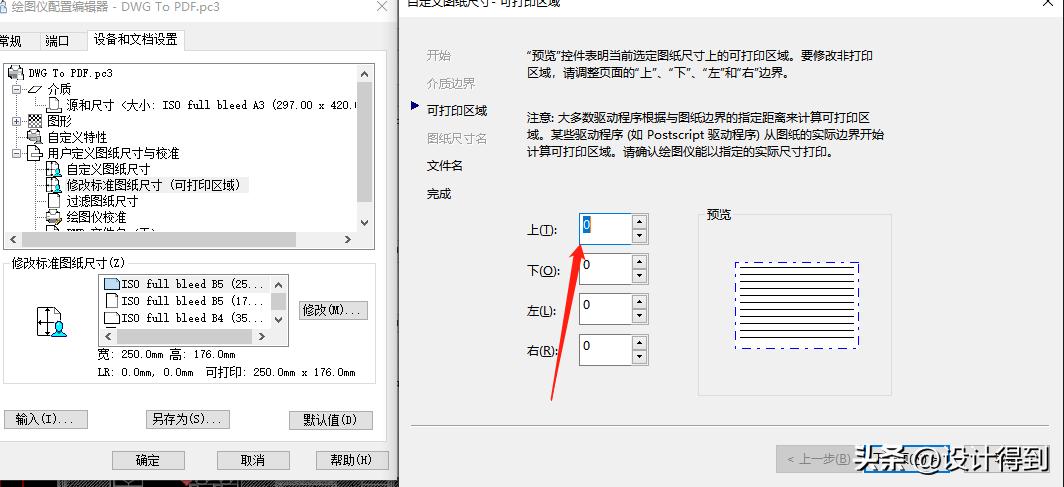Image resolution: width=1064 pixels, height=487 pixels.
Task: Click the device tree horizontal scrollbar right arrow
Action: 348,239
